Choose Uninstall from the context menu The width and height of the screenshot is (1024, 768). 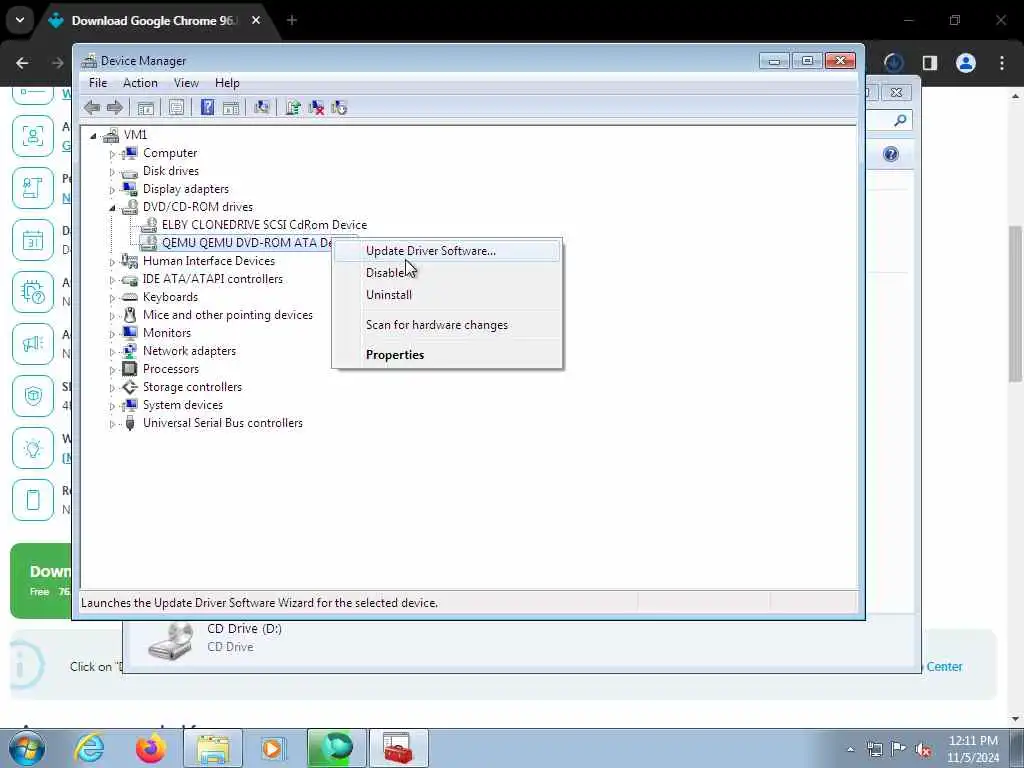point(447,295)
